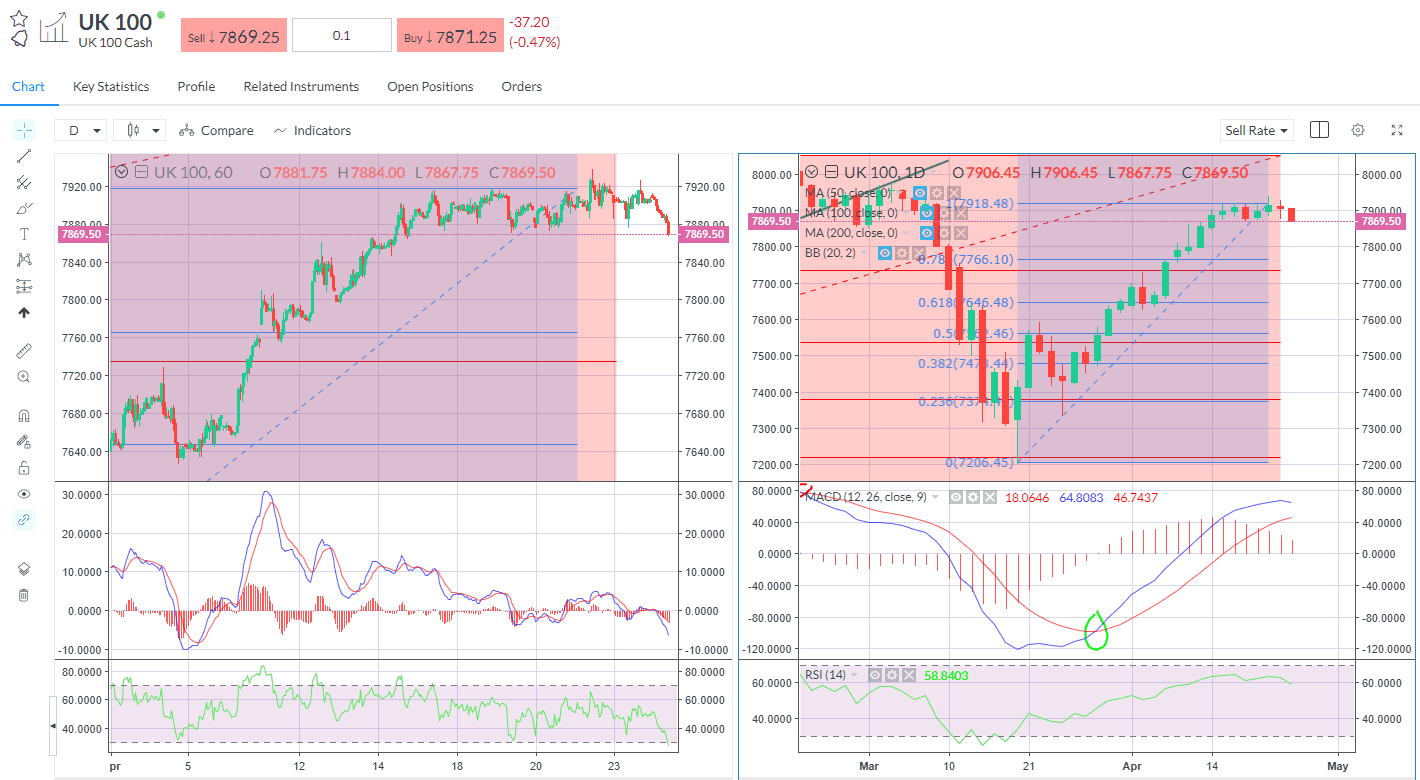Image resolution: width=1420 pixels, height=780 pixels.
Task: Open the Open Positions tab
Action: pyautogui.click(x=430, y=87)
